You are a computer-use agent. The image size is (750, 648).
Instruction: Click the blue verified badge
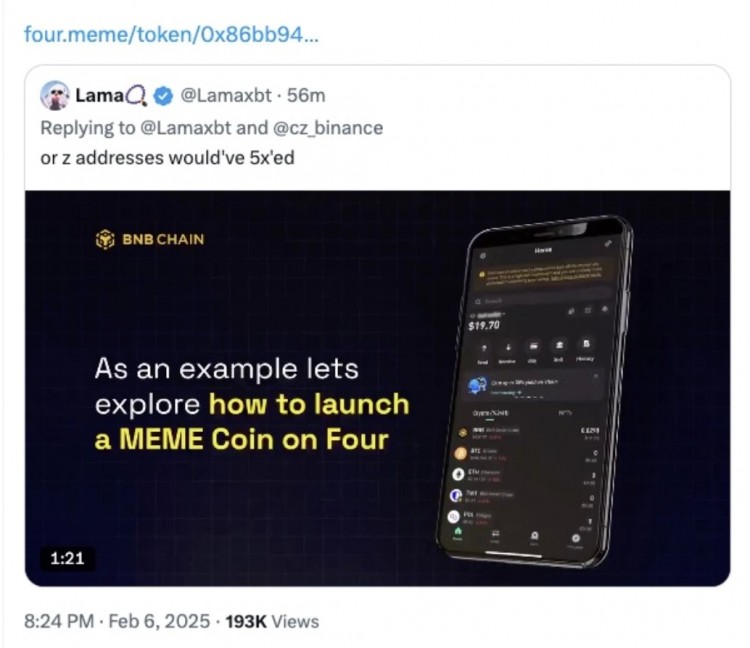coord(162,97)
